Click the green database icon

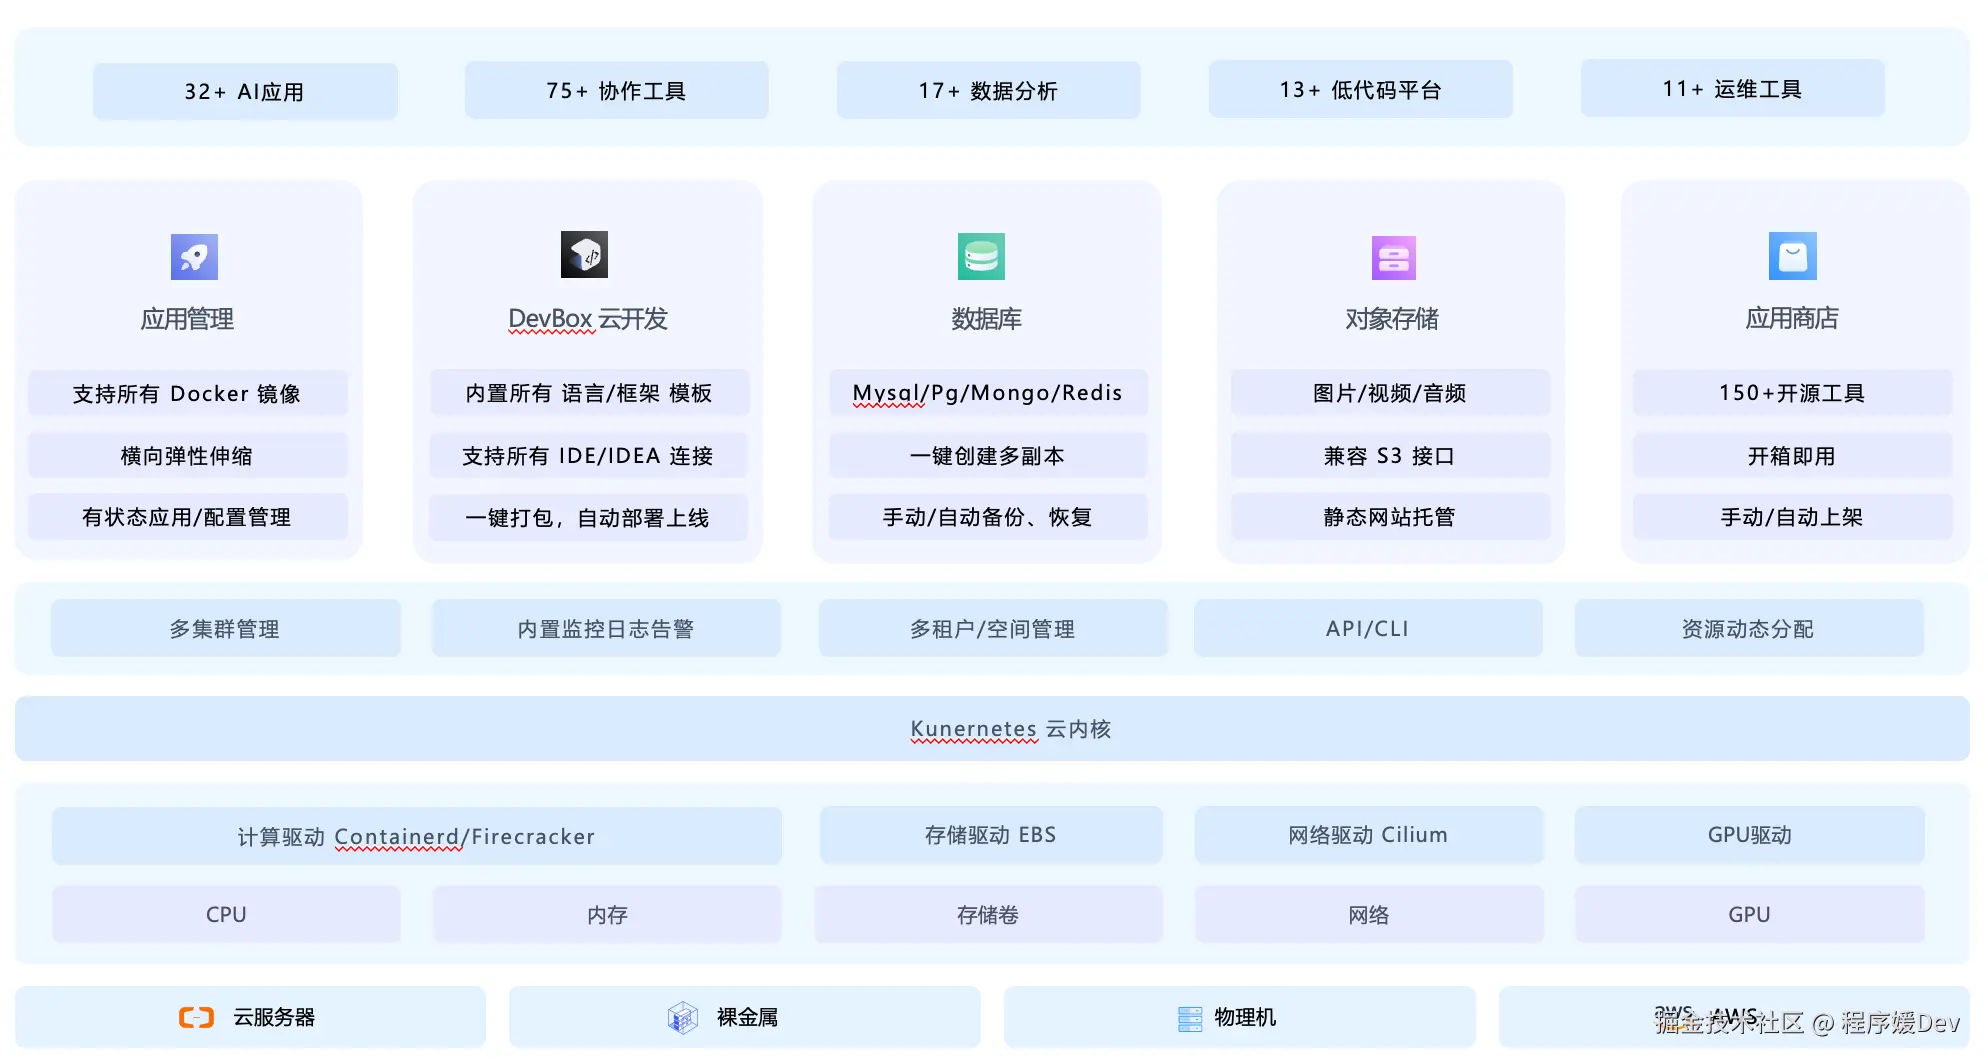pyautogui.click(x=981, y=257)
